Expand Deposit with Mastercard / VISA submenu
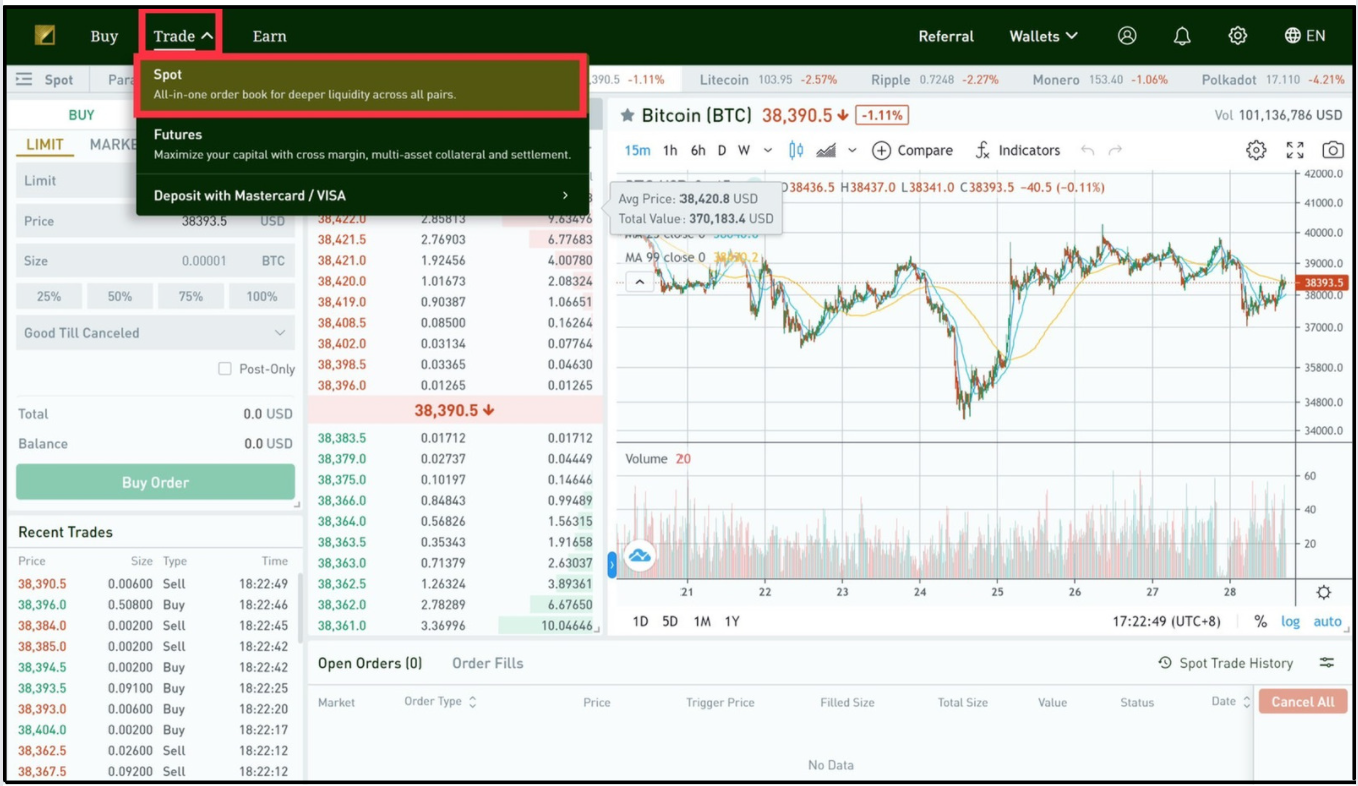The width and height of the screenshot is (1358, 786). coord(362,195)
